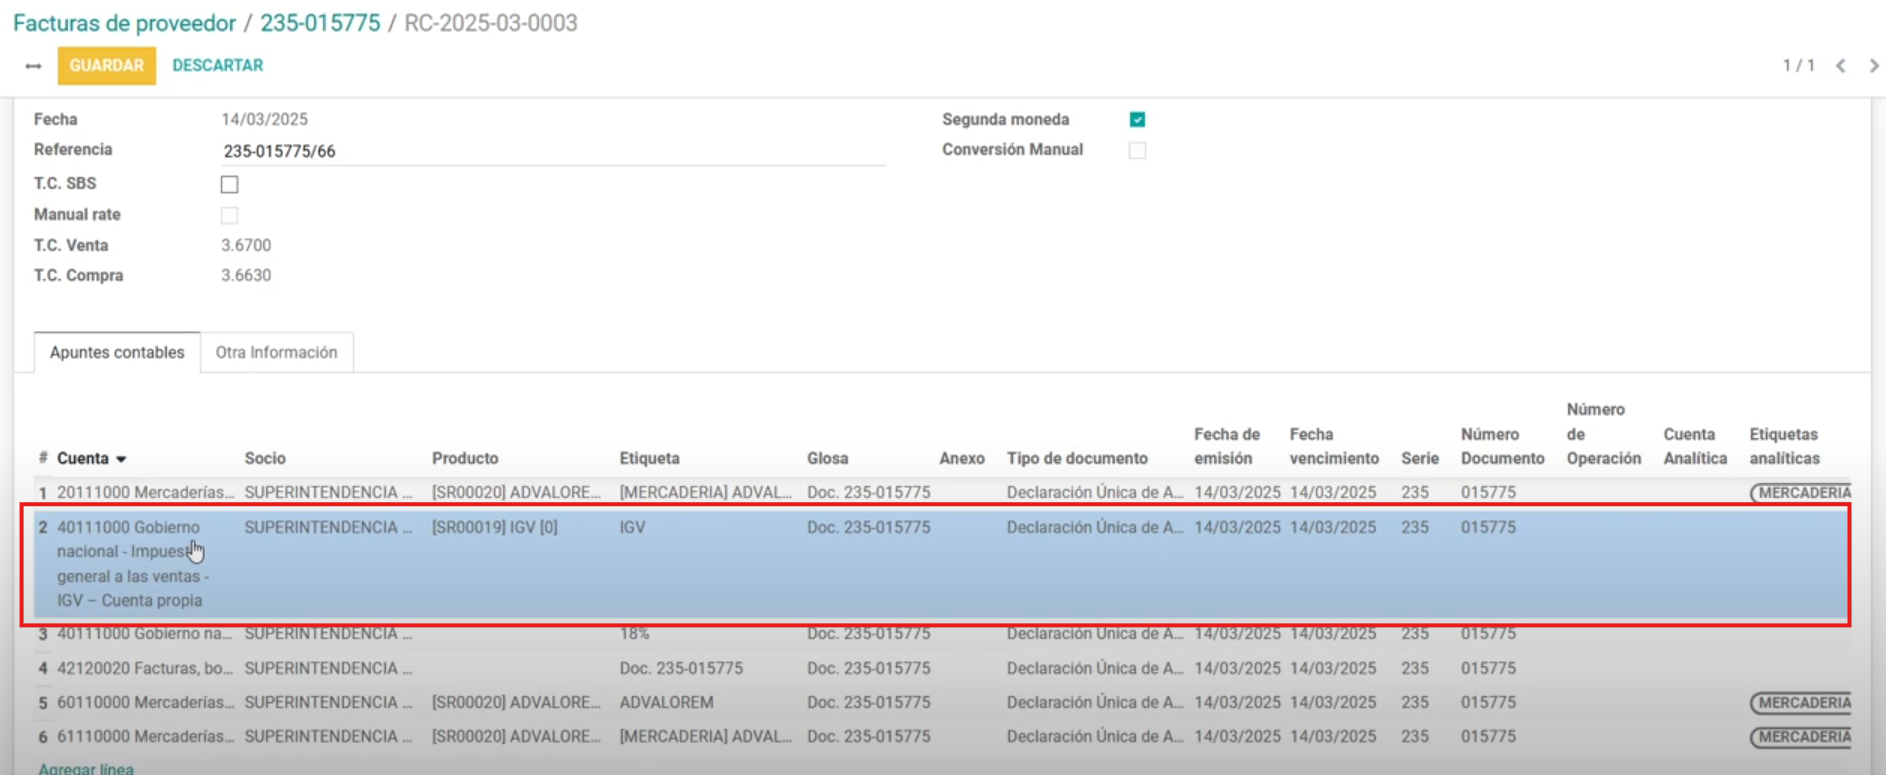This screenshot has width=1886, height=775.
Task: Tick the T.C. SBS checkbox
Action: (x=230, y=184)
